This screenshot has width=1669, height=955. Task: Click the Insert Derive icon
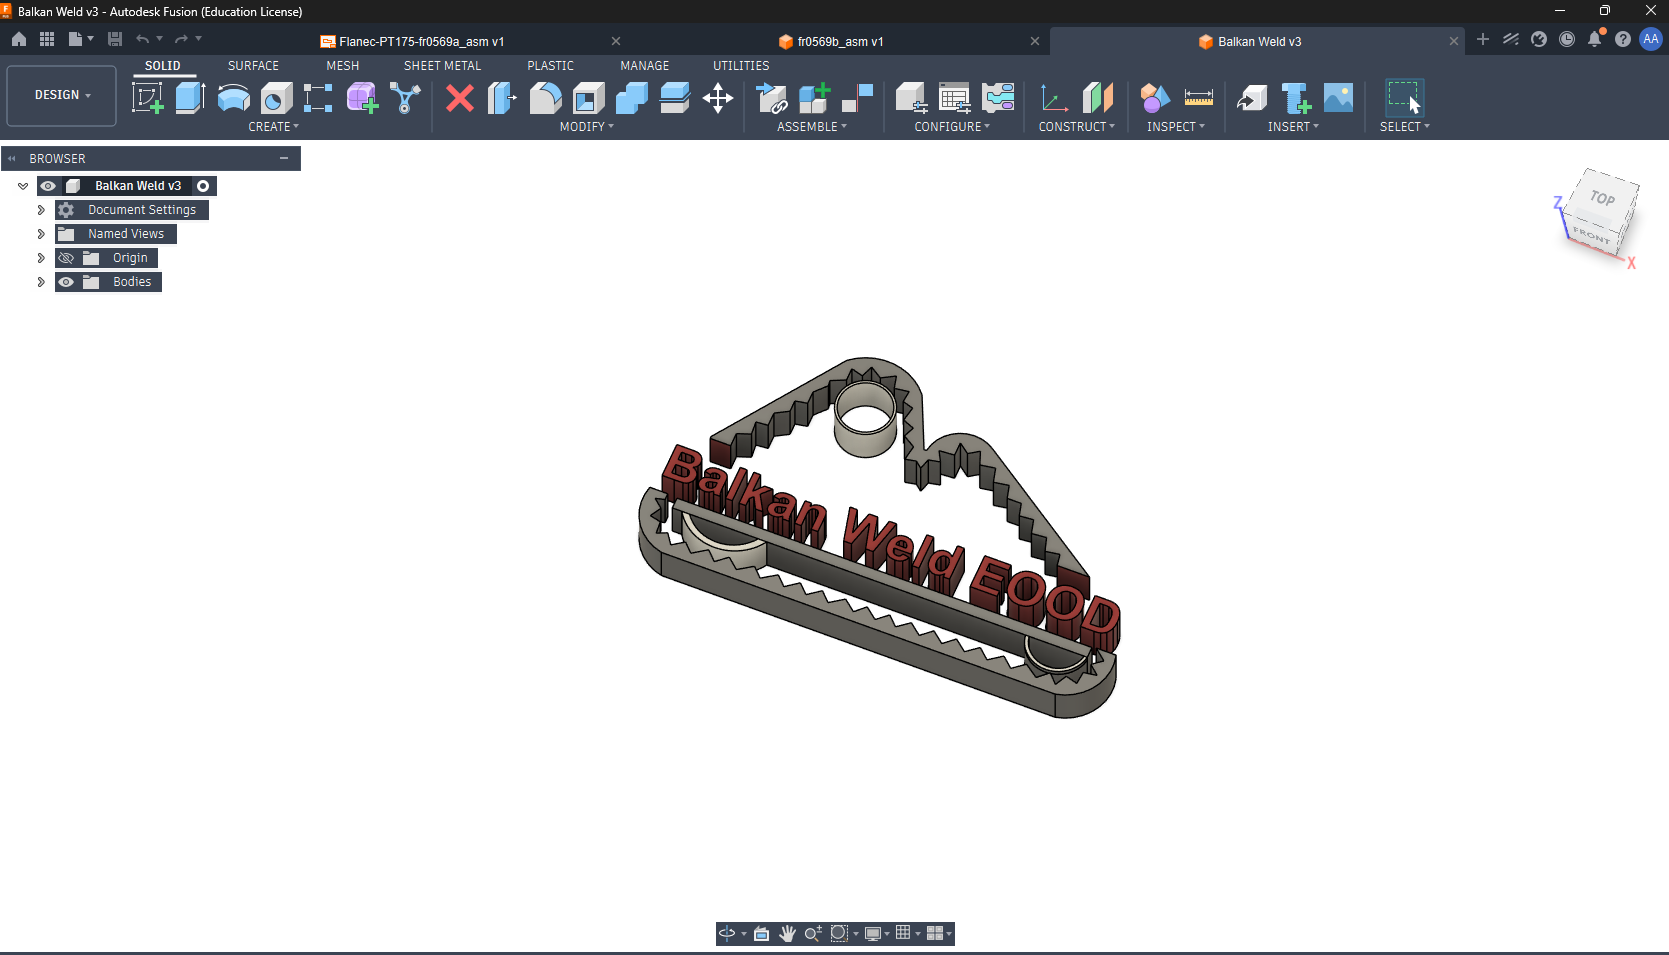[1252, 98]
